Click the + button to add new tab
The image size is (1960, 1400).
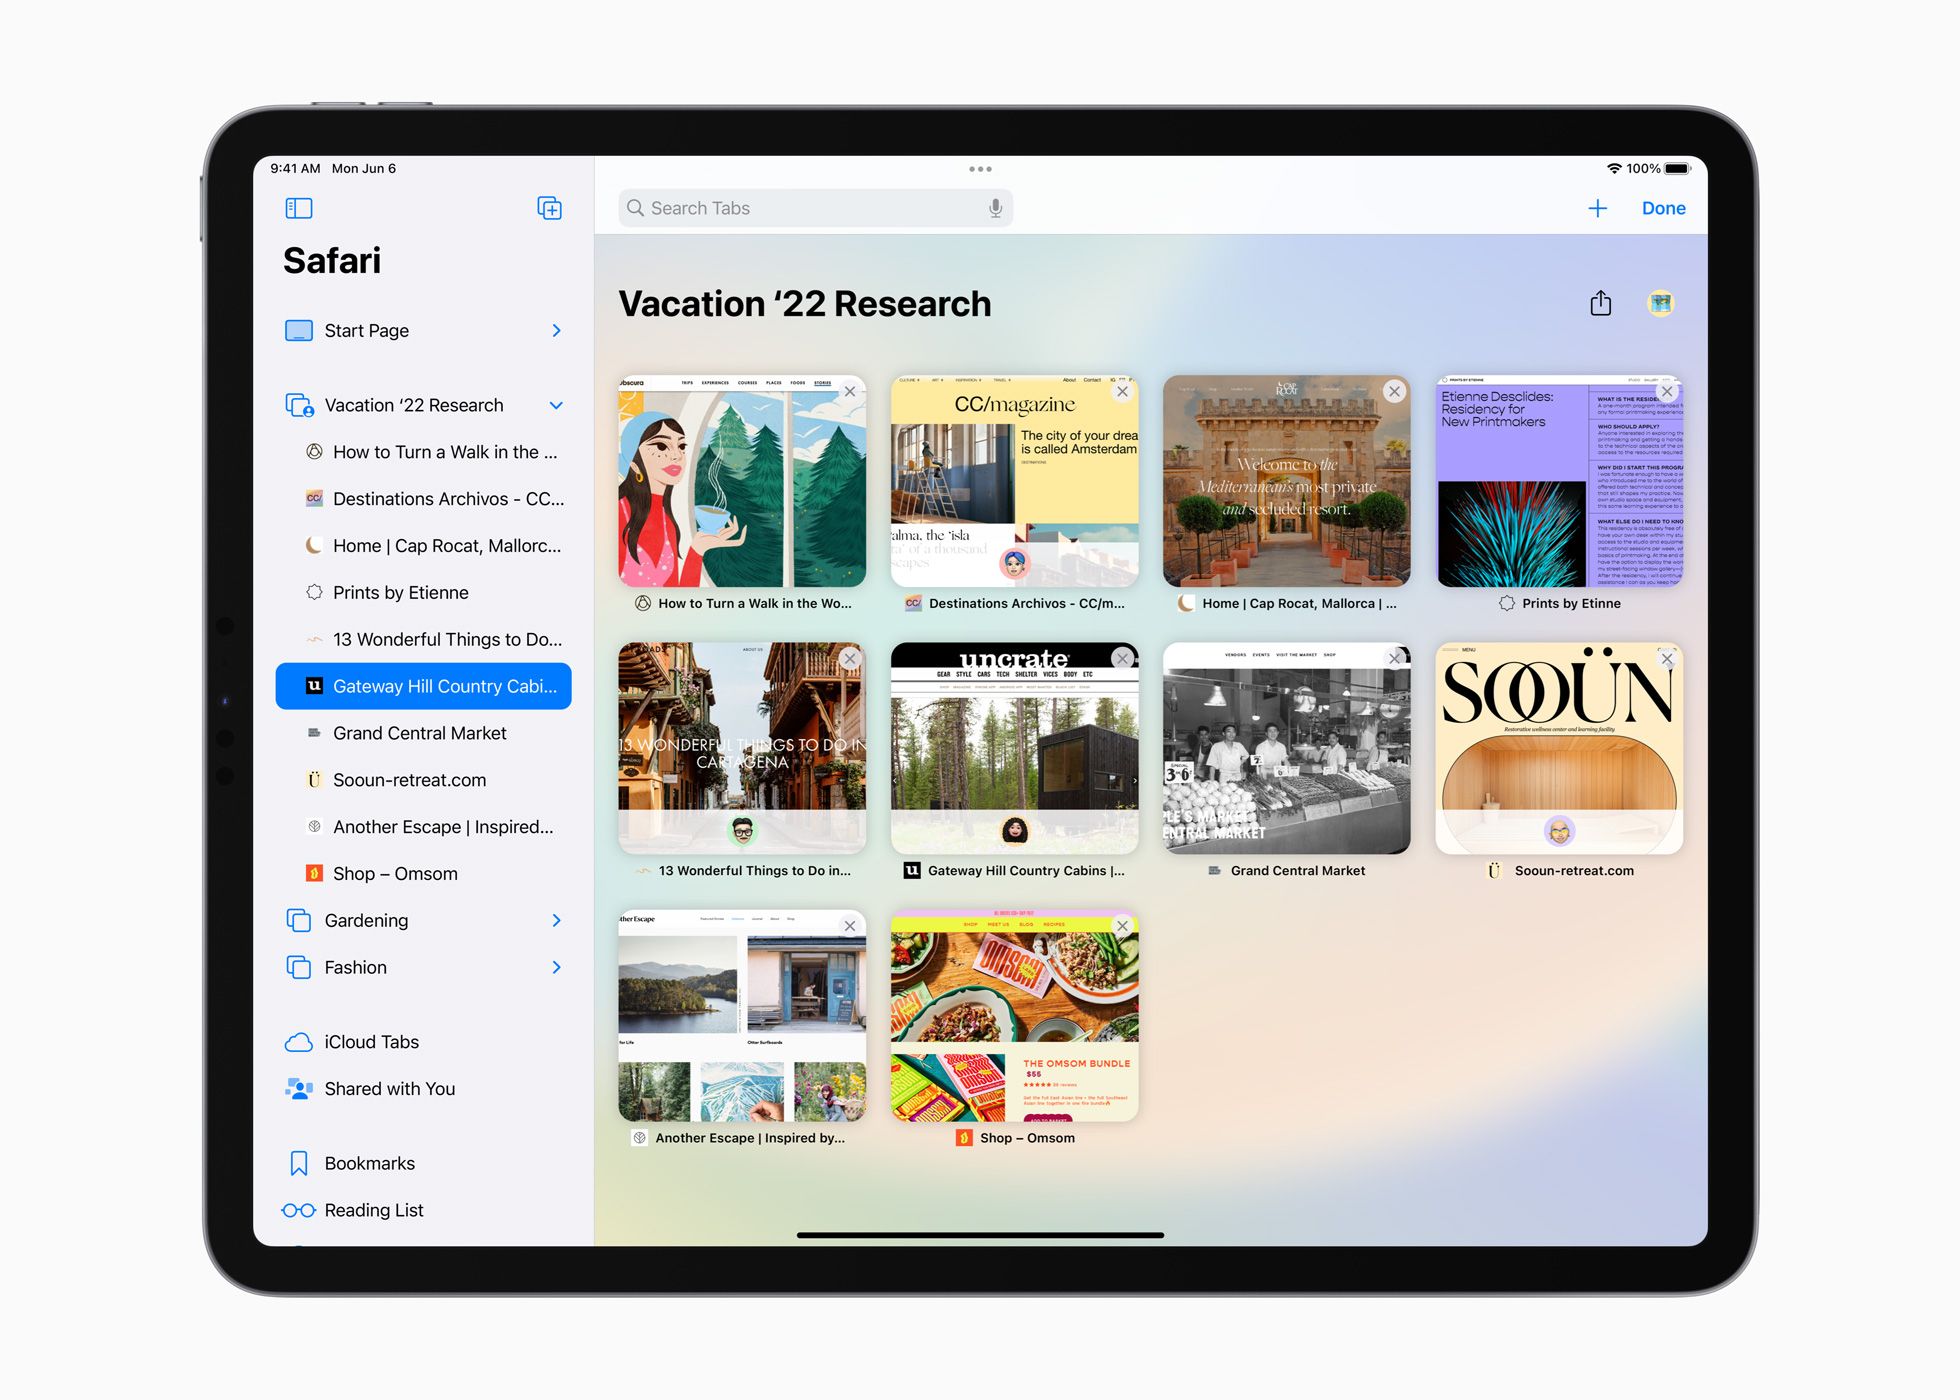[x=1598, y=209]
